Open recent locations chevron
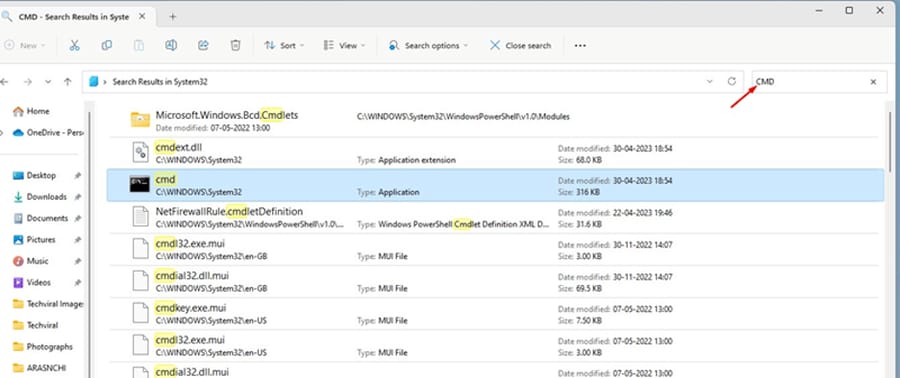The image size is (900, 378). [x=48, y=82]
